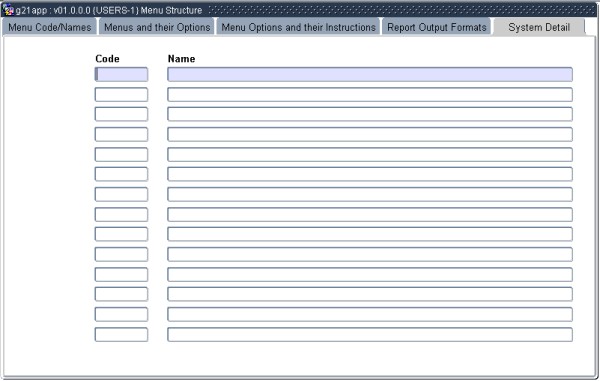The image size is (600, 381).
Task: Select the third row Code field
Action: 121,114
